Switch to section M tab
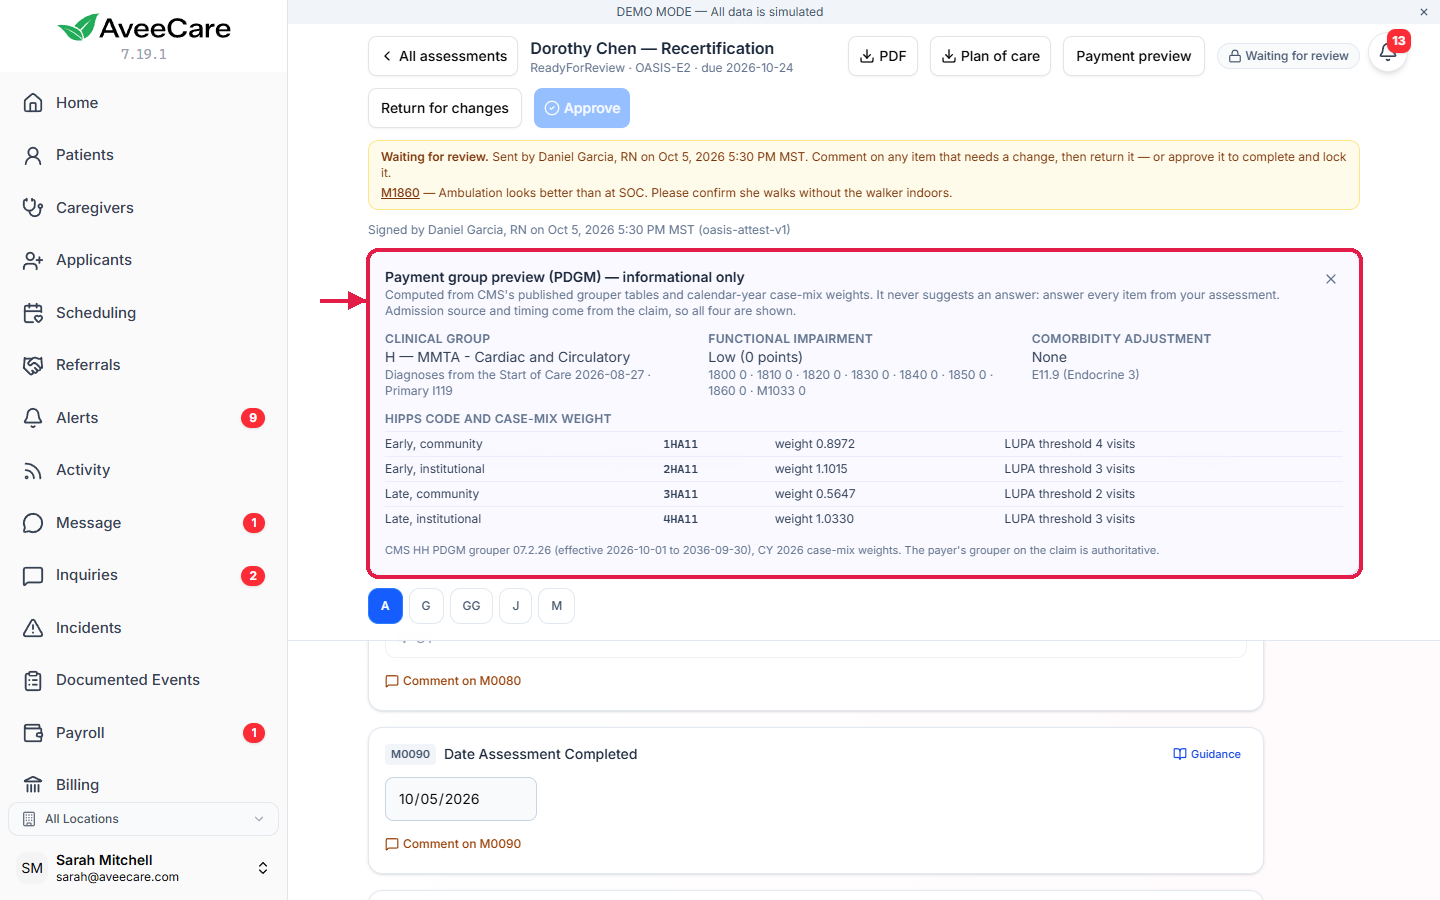The height and width of the screenshot is (900, 1440). click(x=557, y=606)
